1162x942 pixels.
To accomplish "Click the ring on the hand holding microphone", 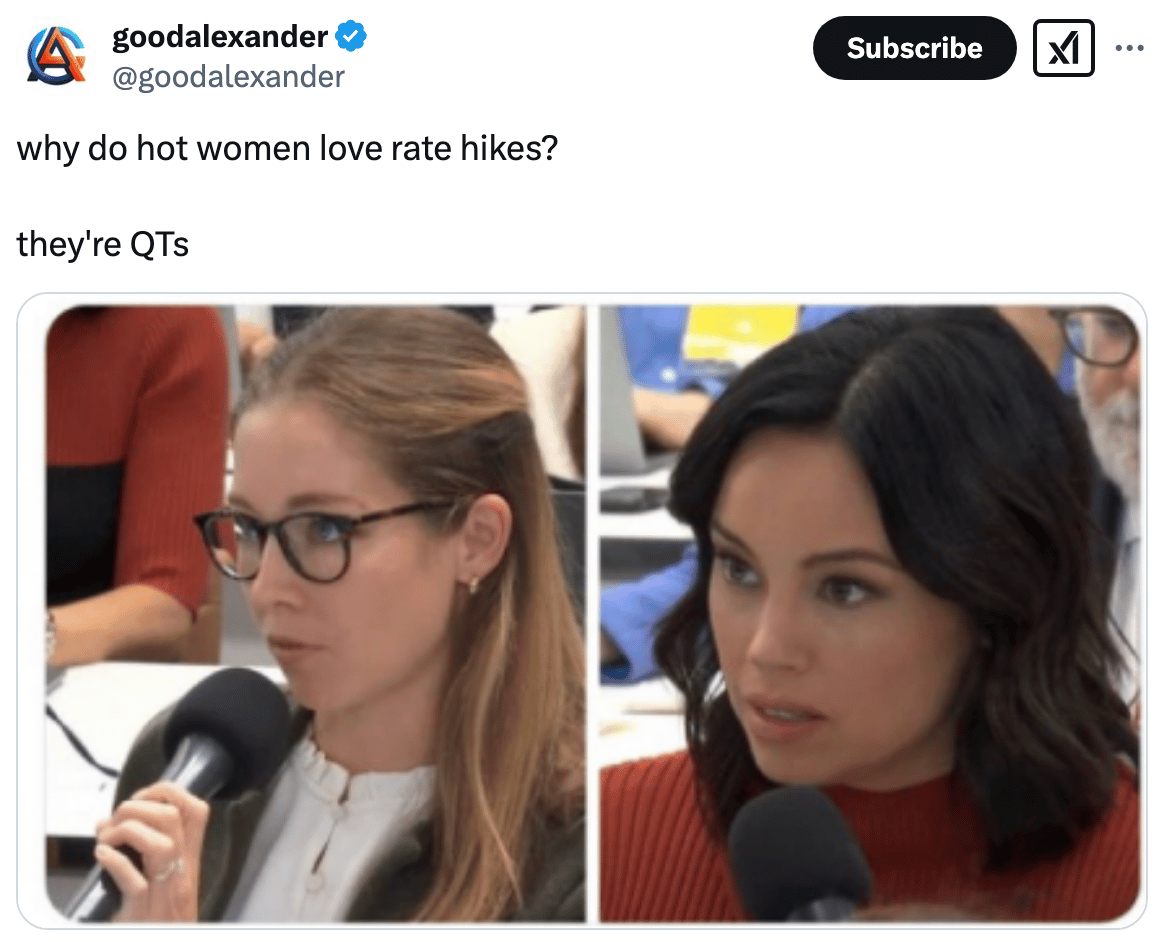I will coord(170,868).
